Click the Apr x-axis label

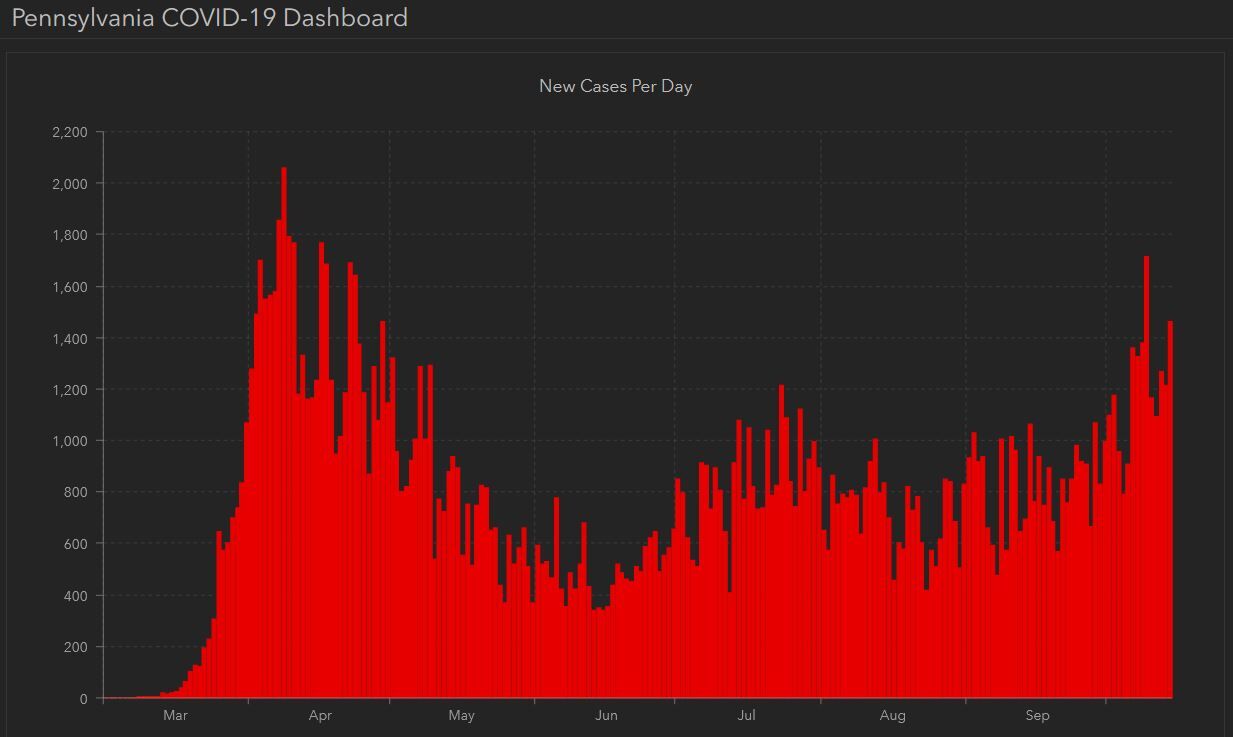coord(320,716)
